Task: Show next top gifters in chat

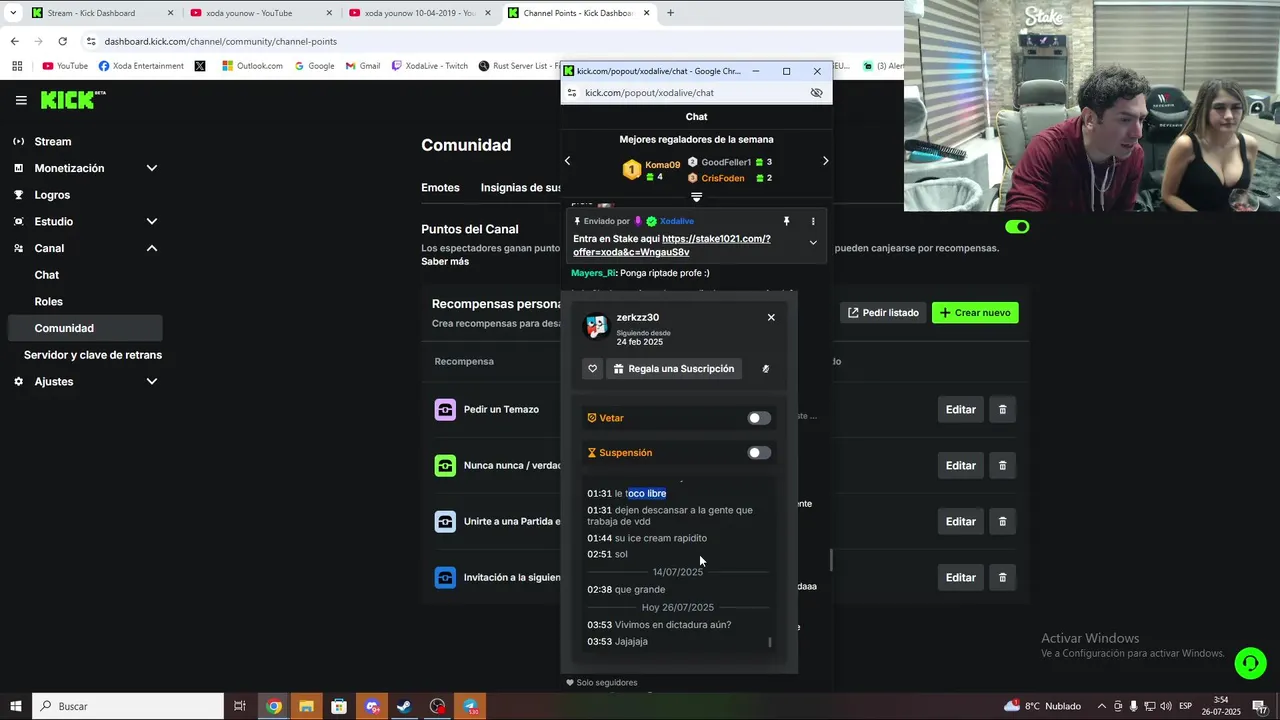Action: [825, 161]
